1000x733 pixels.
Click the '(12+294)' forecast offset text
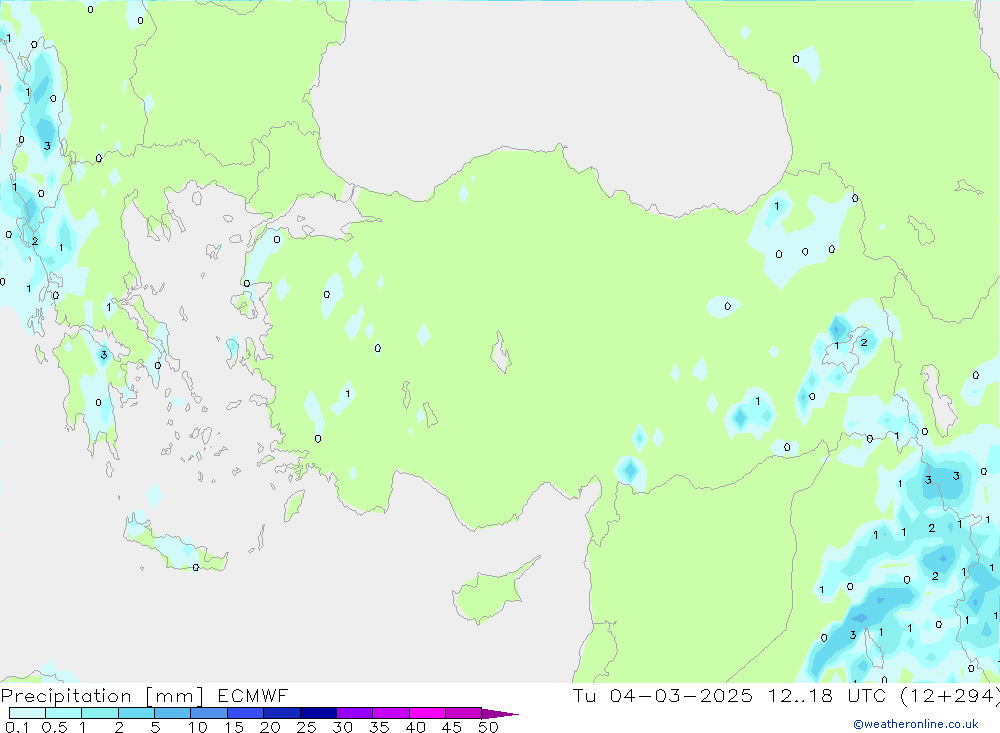pos(950,696)
